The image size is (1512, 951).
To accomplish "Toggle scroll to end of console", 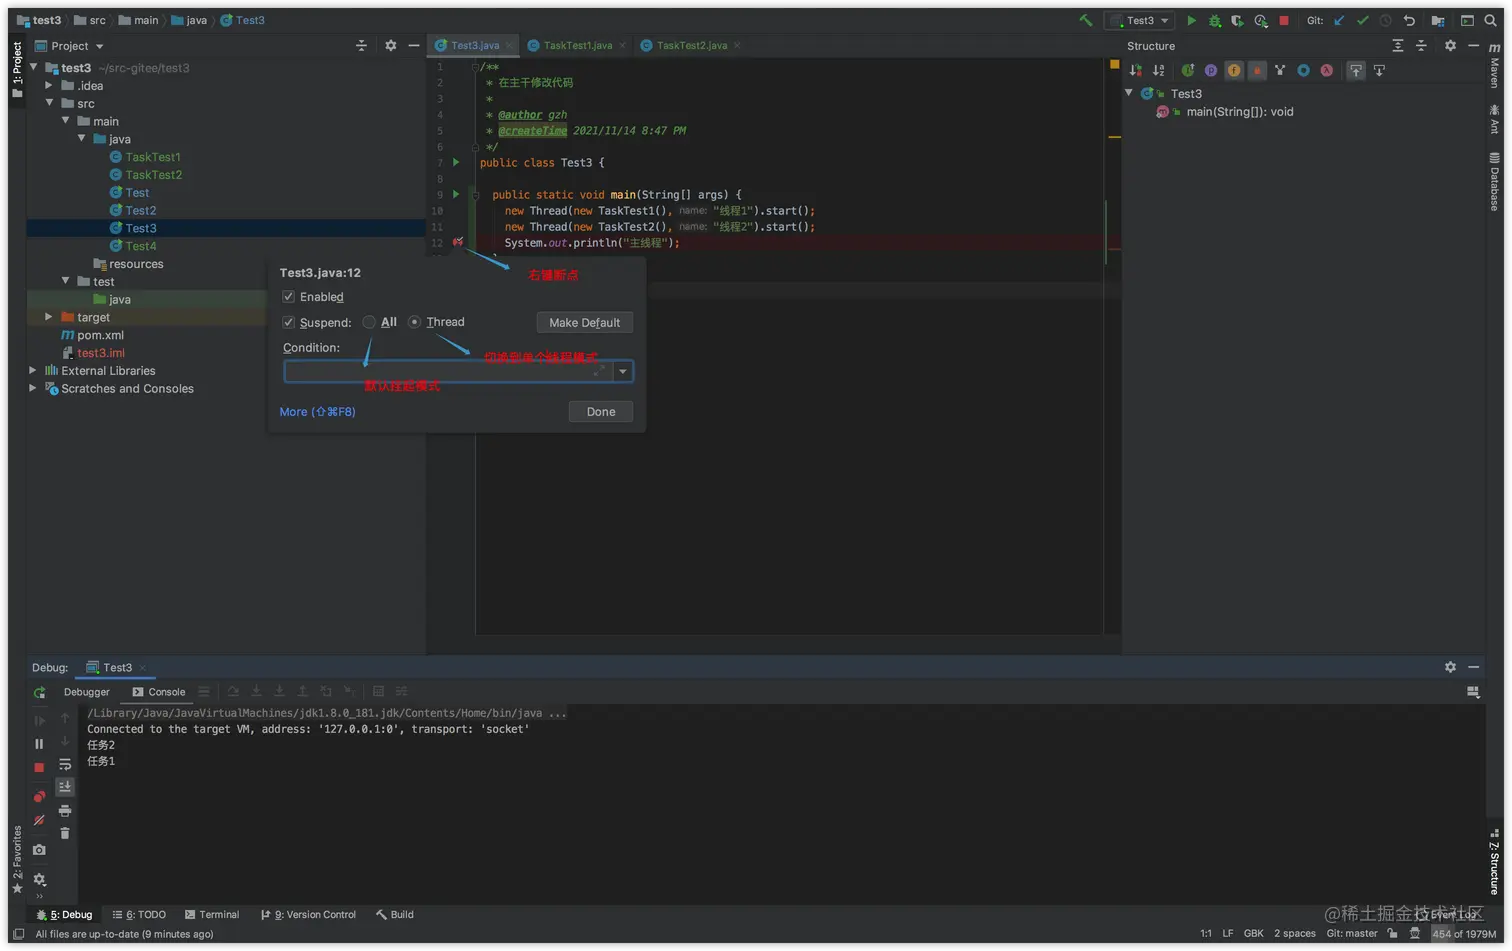I will click(x=65, y=787).
